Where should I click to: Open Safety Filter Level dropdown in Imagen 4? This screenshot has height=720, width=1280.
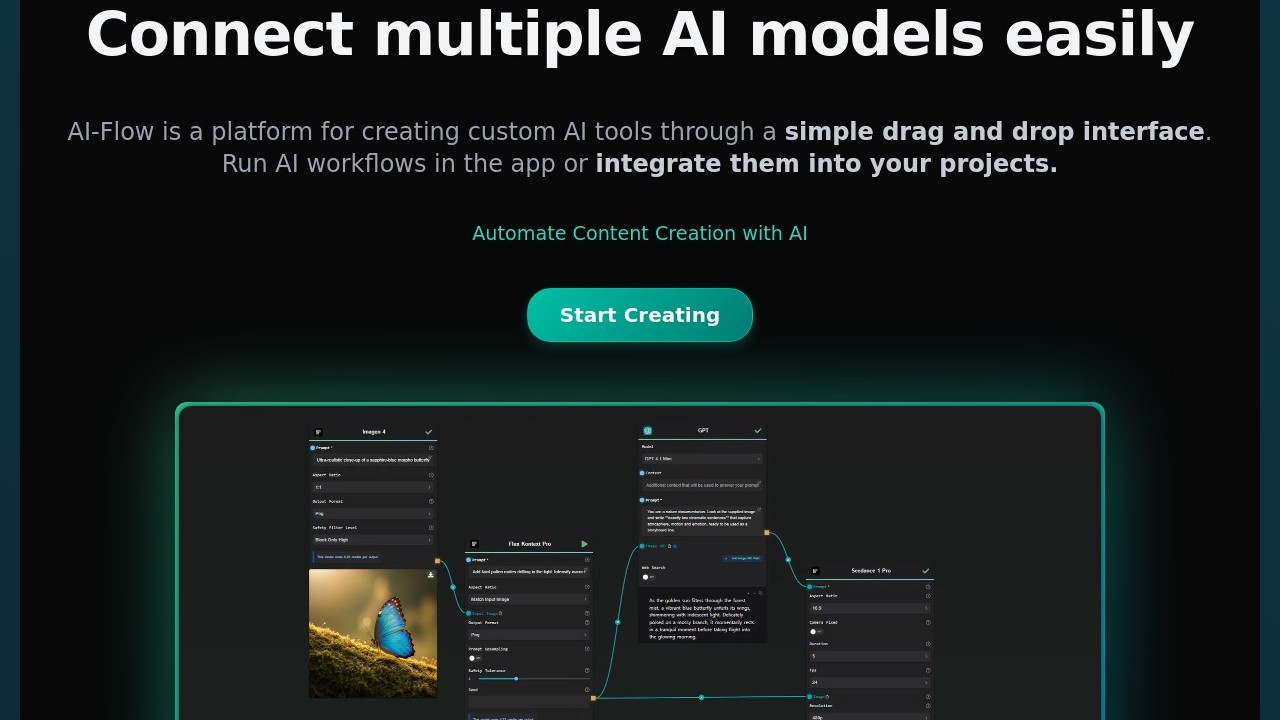click(372, 539)
